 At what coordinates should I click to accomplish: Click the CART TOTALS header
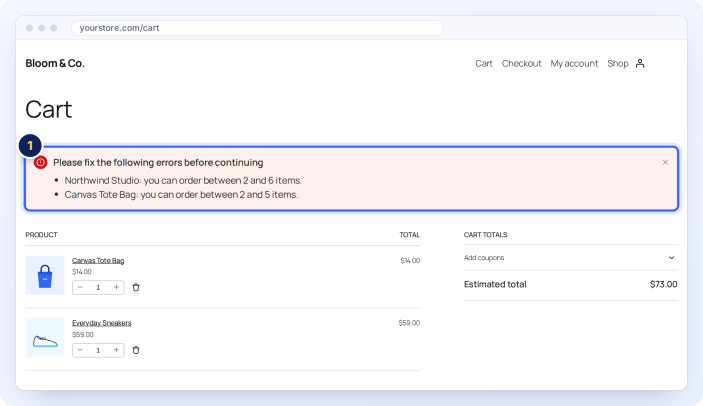coord(486,235)
